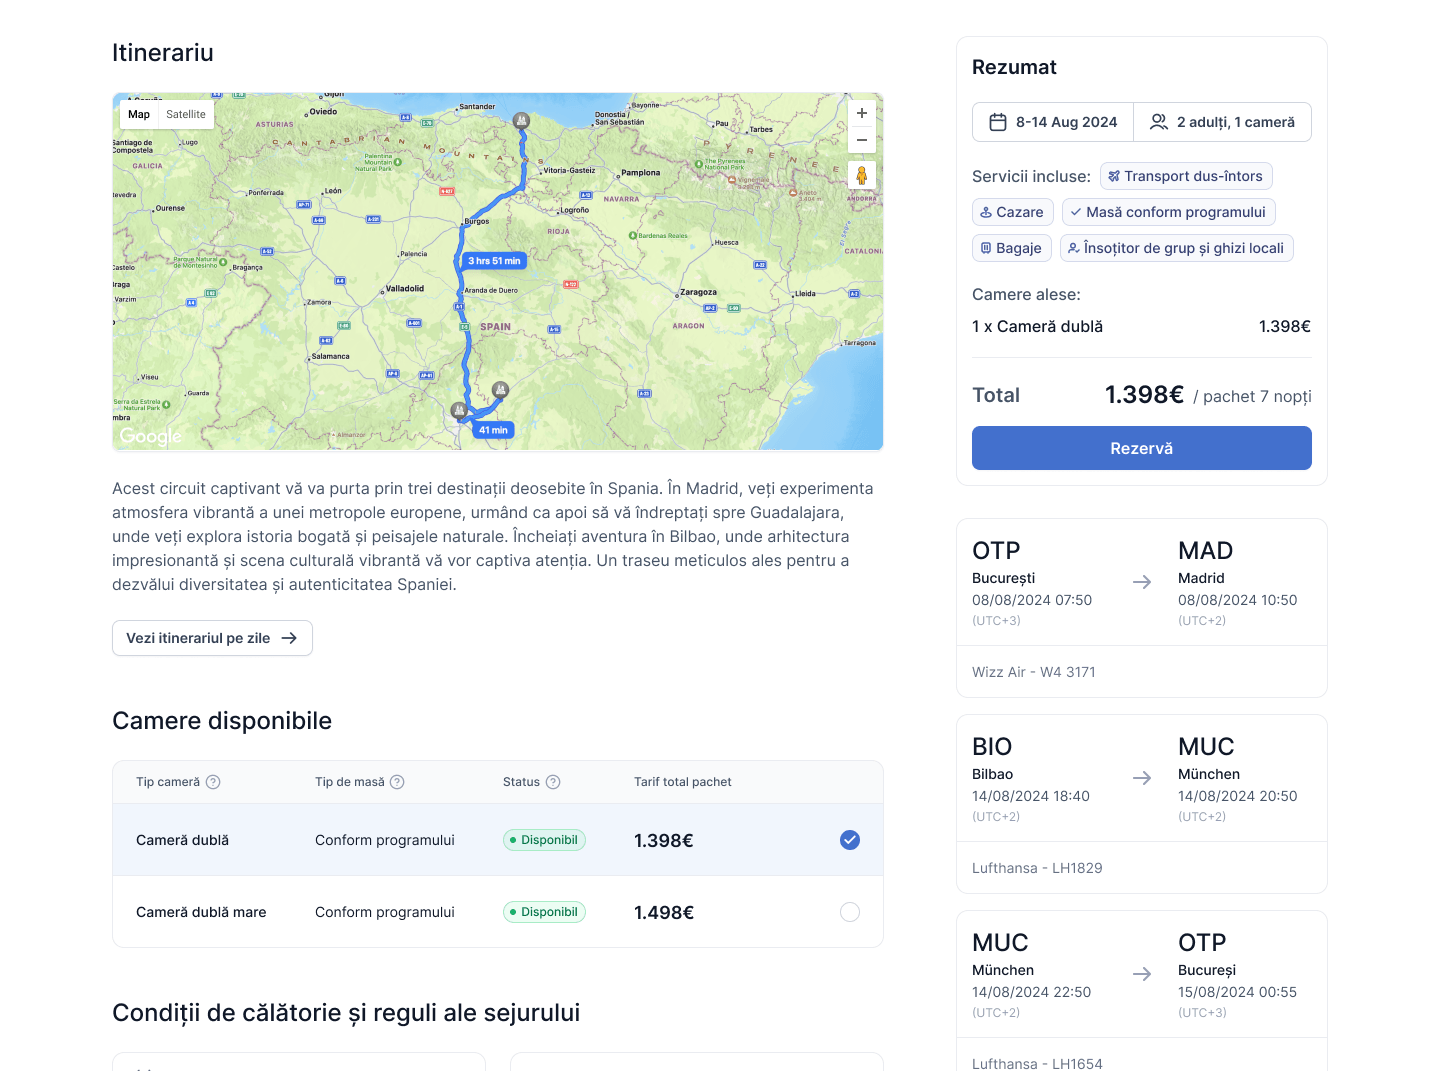
Task: Select the Cameră dublă radio button
Action: 850,840
